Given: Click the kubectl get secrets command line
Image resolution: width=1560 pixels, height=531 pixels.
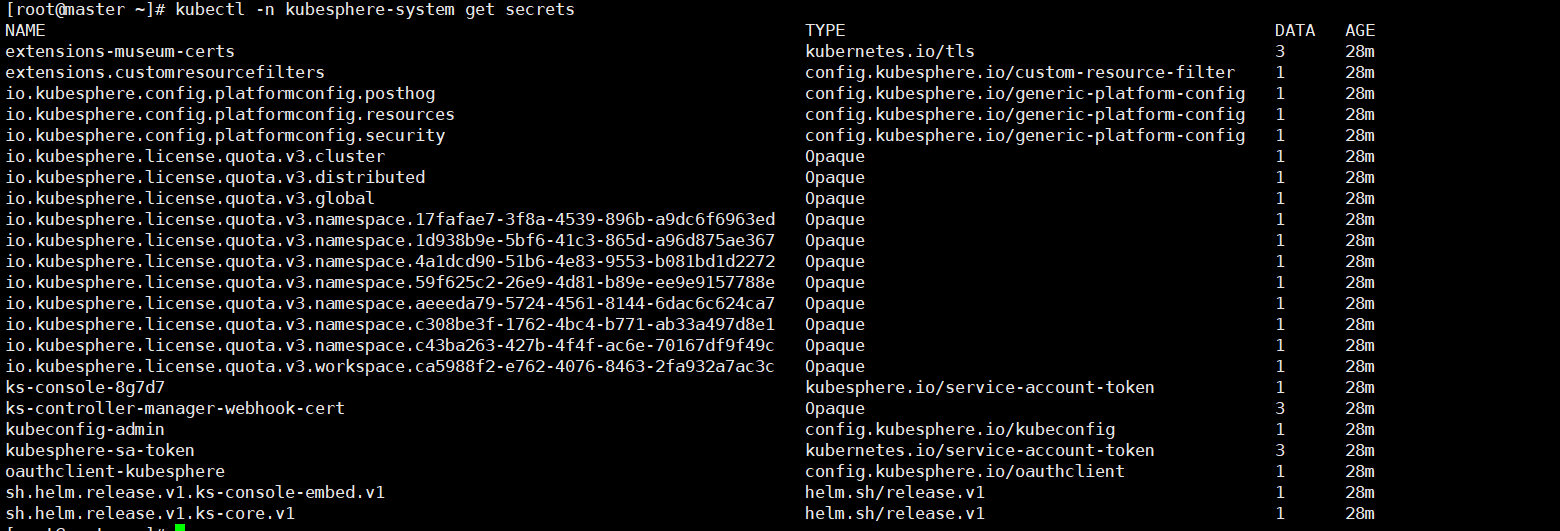Looking at the screenshot, I should pyautogui.click(x=290, y=10).
